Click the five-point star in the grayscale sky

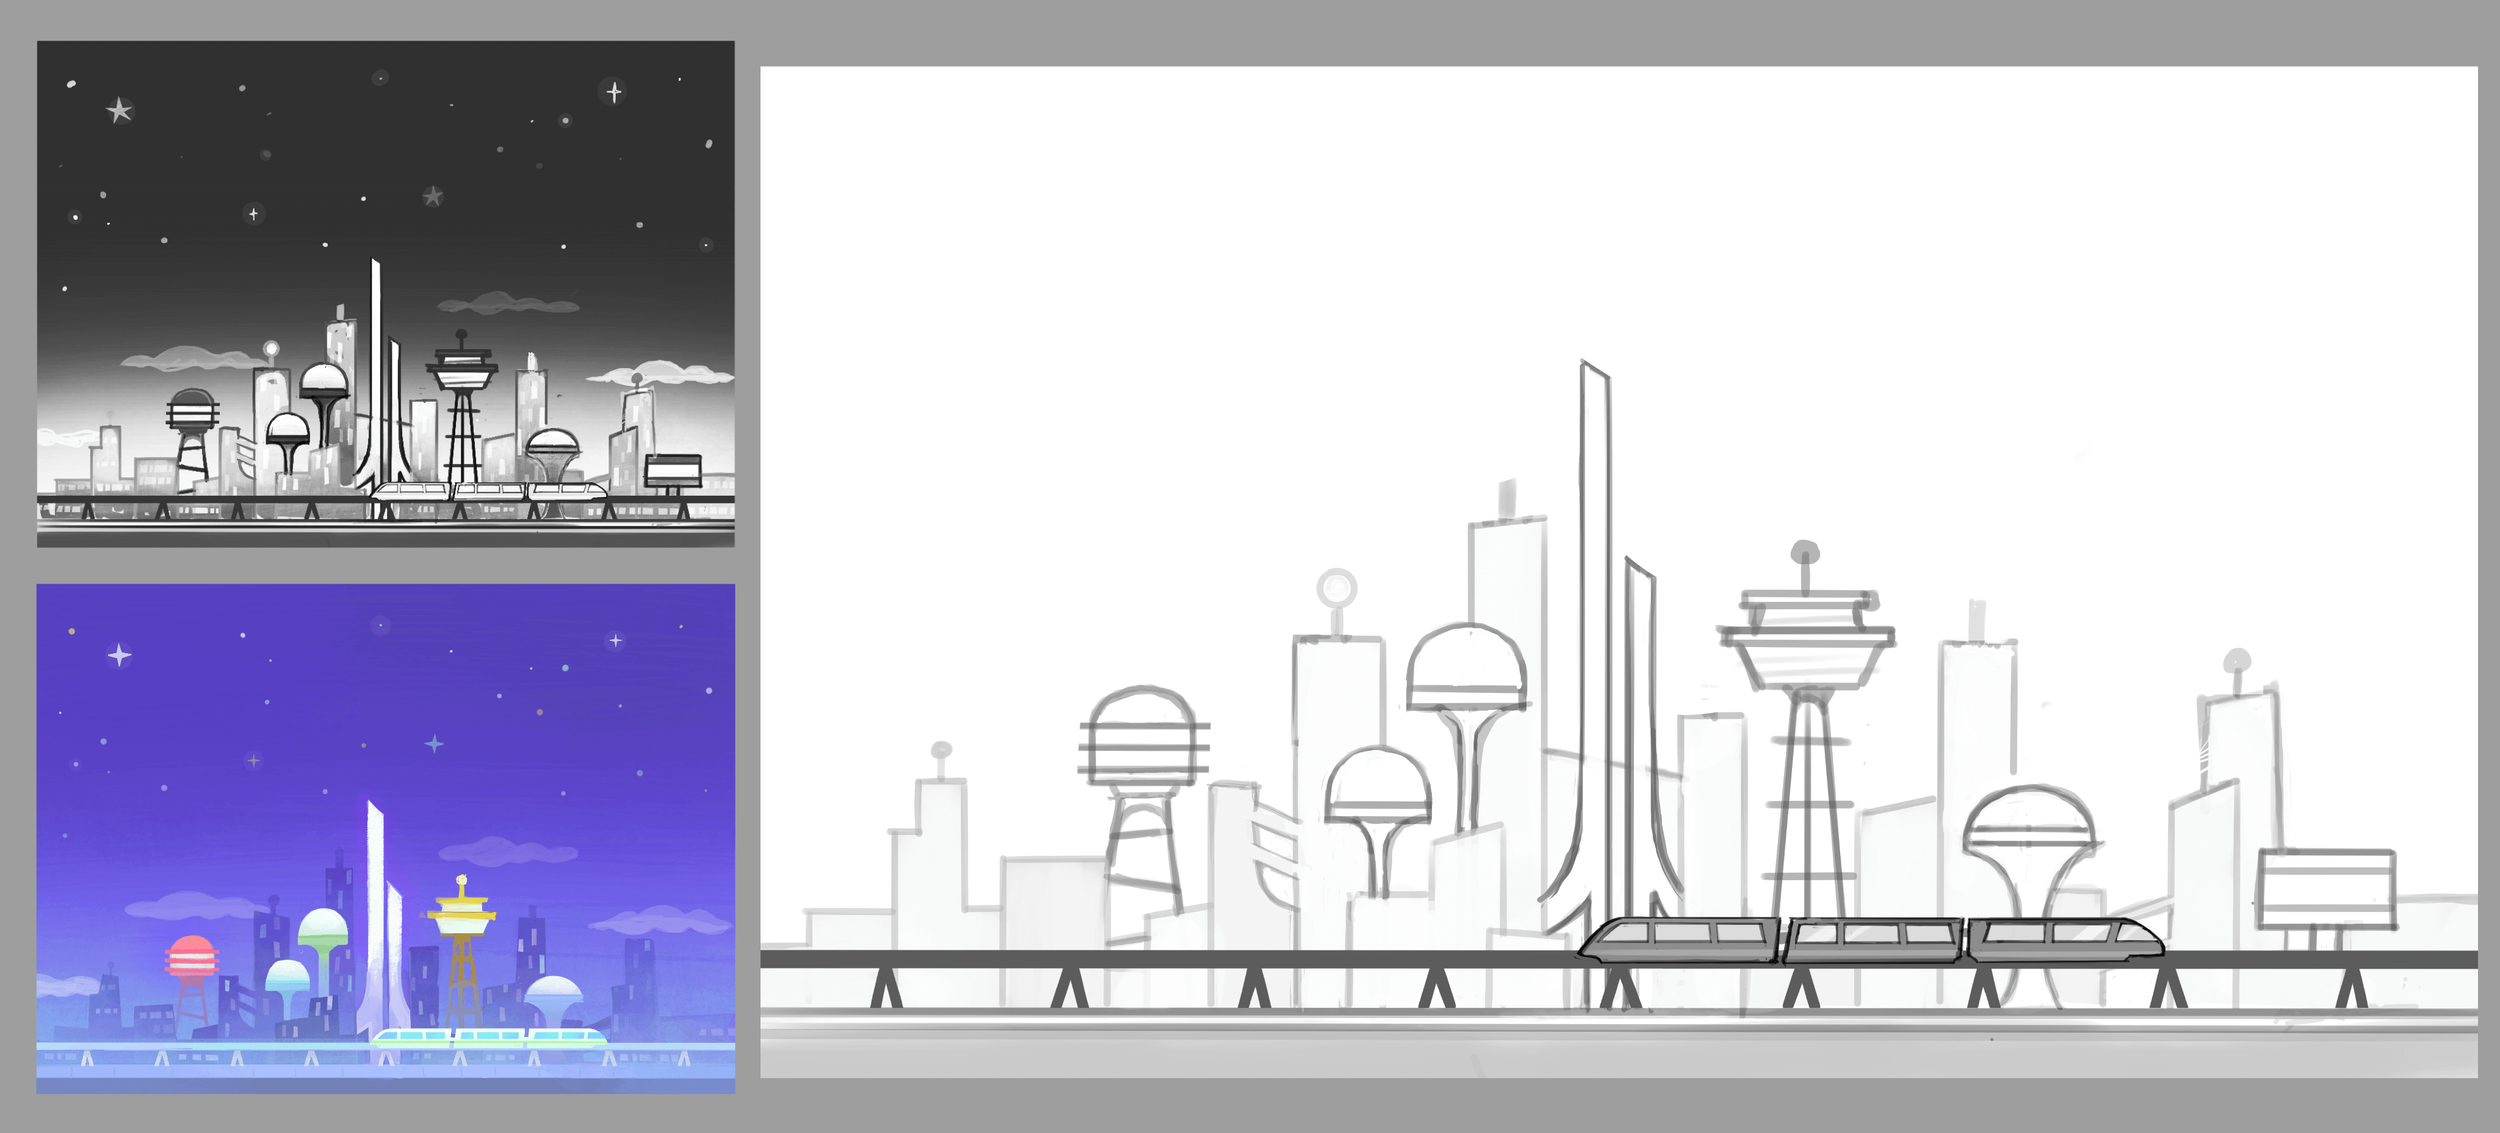(119, 110)
